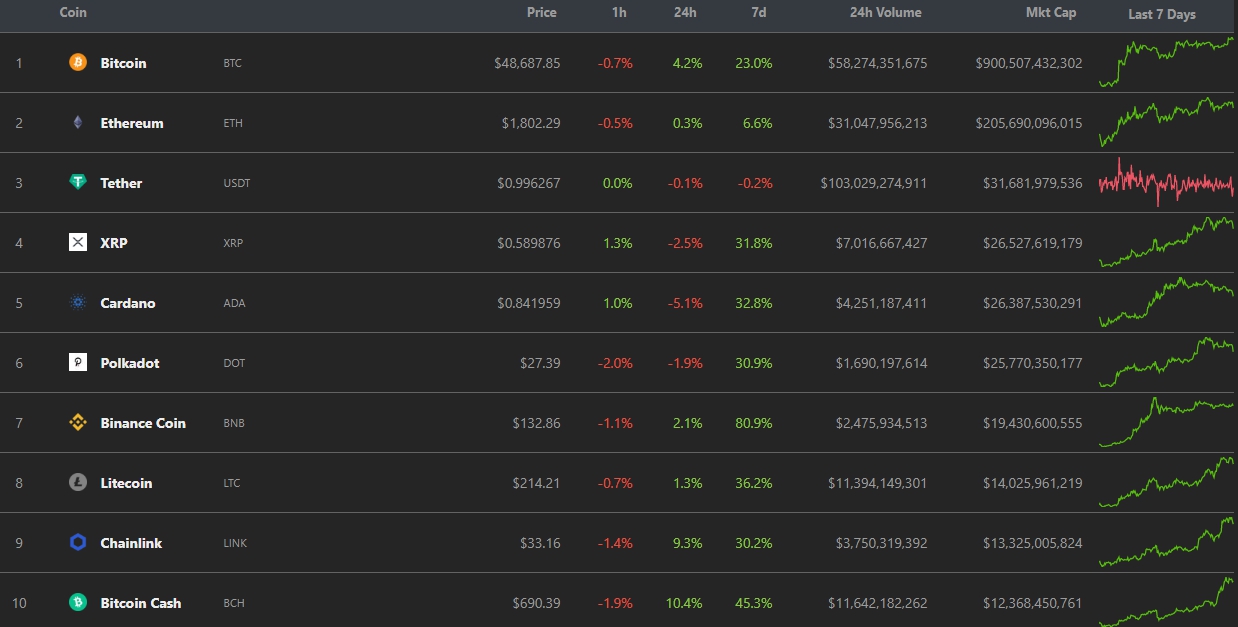This screenshot has height=627, width=1238.
Task: Click the XRP logo icon
Action: click(x=78, y=243)
